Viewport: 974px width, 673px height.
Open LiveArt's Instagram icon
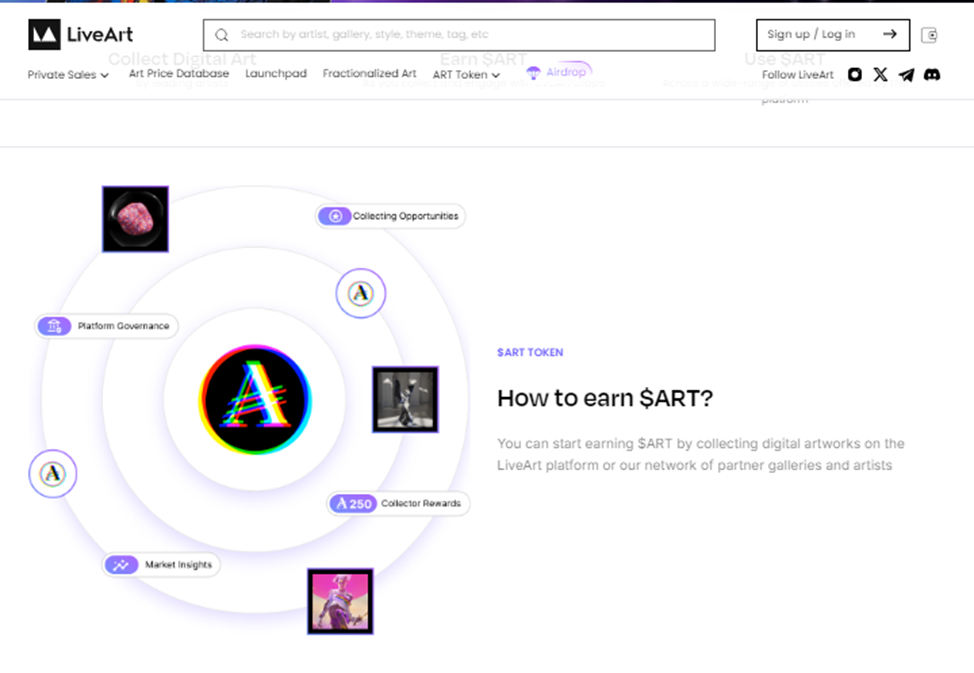[855, 75]
